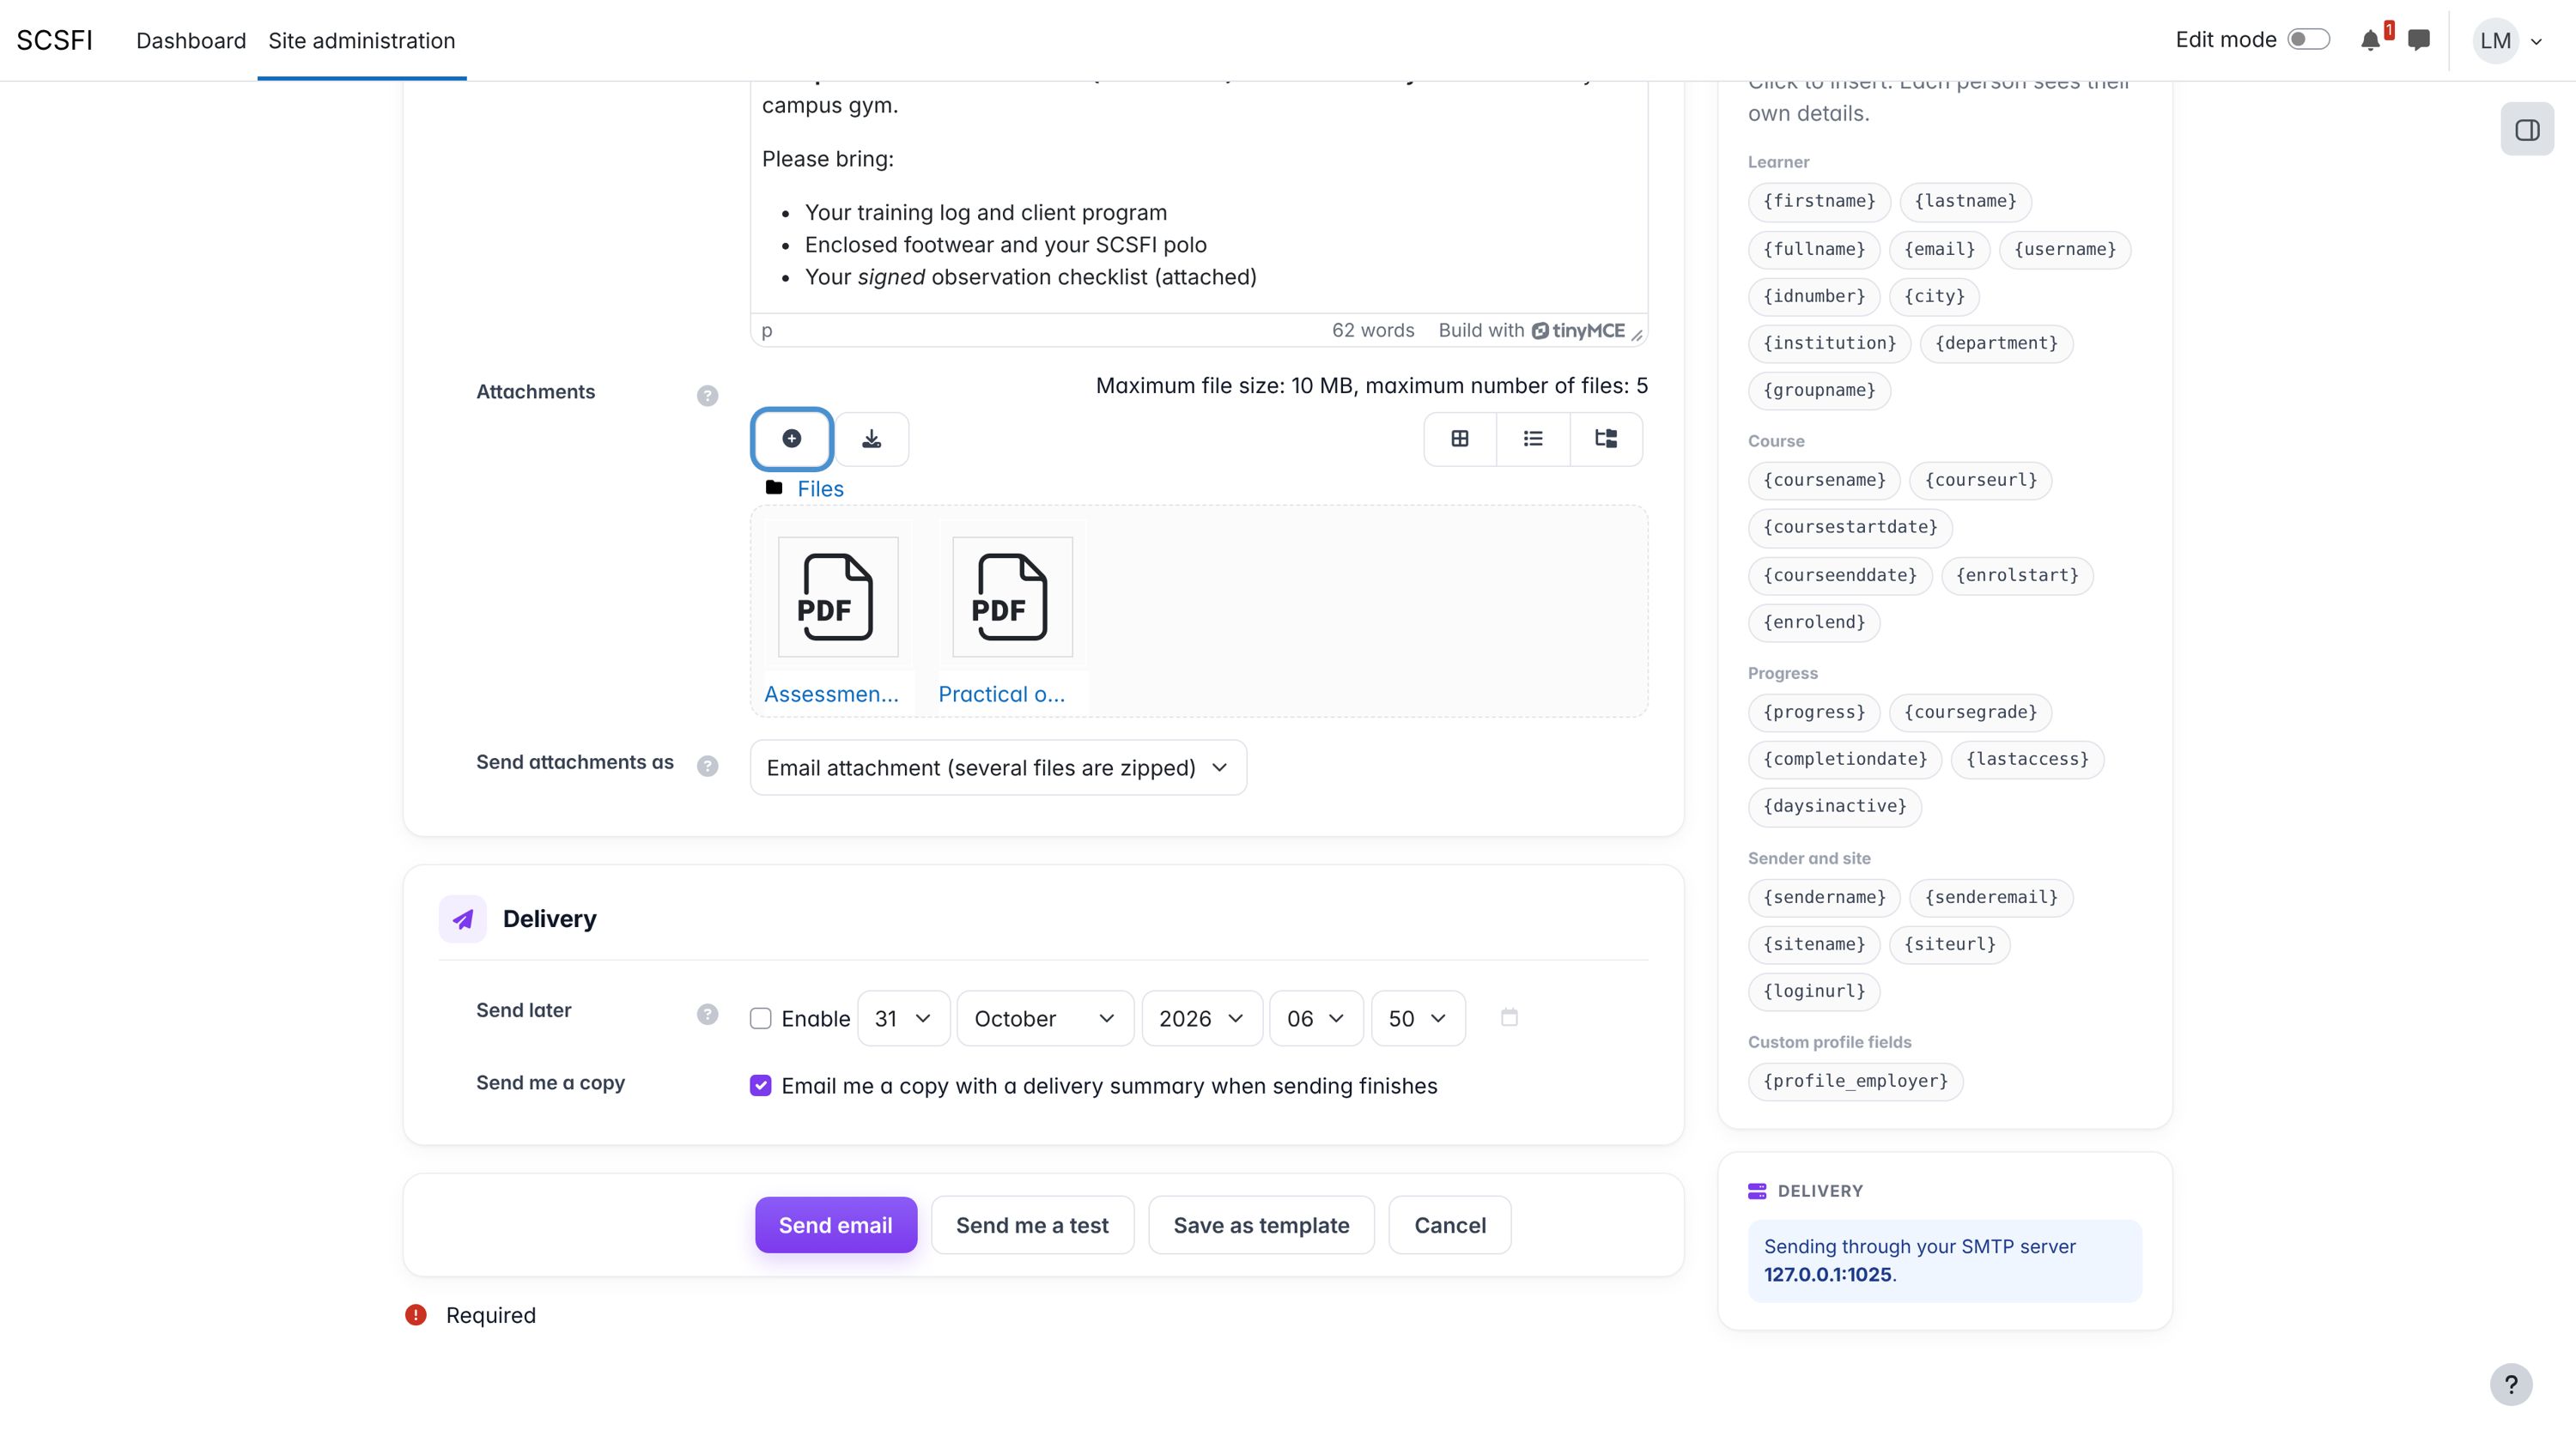This screenshot has width=2576, height=1449.
Task: Go to Dashboard tab
Action: pos(191,40)
